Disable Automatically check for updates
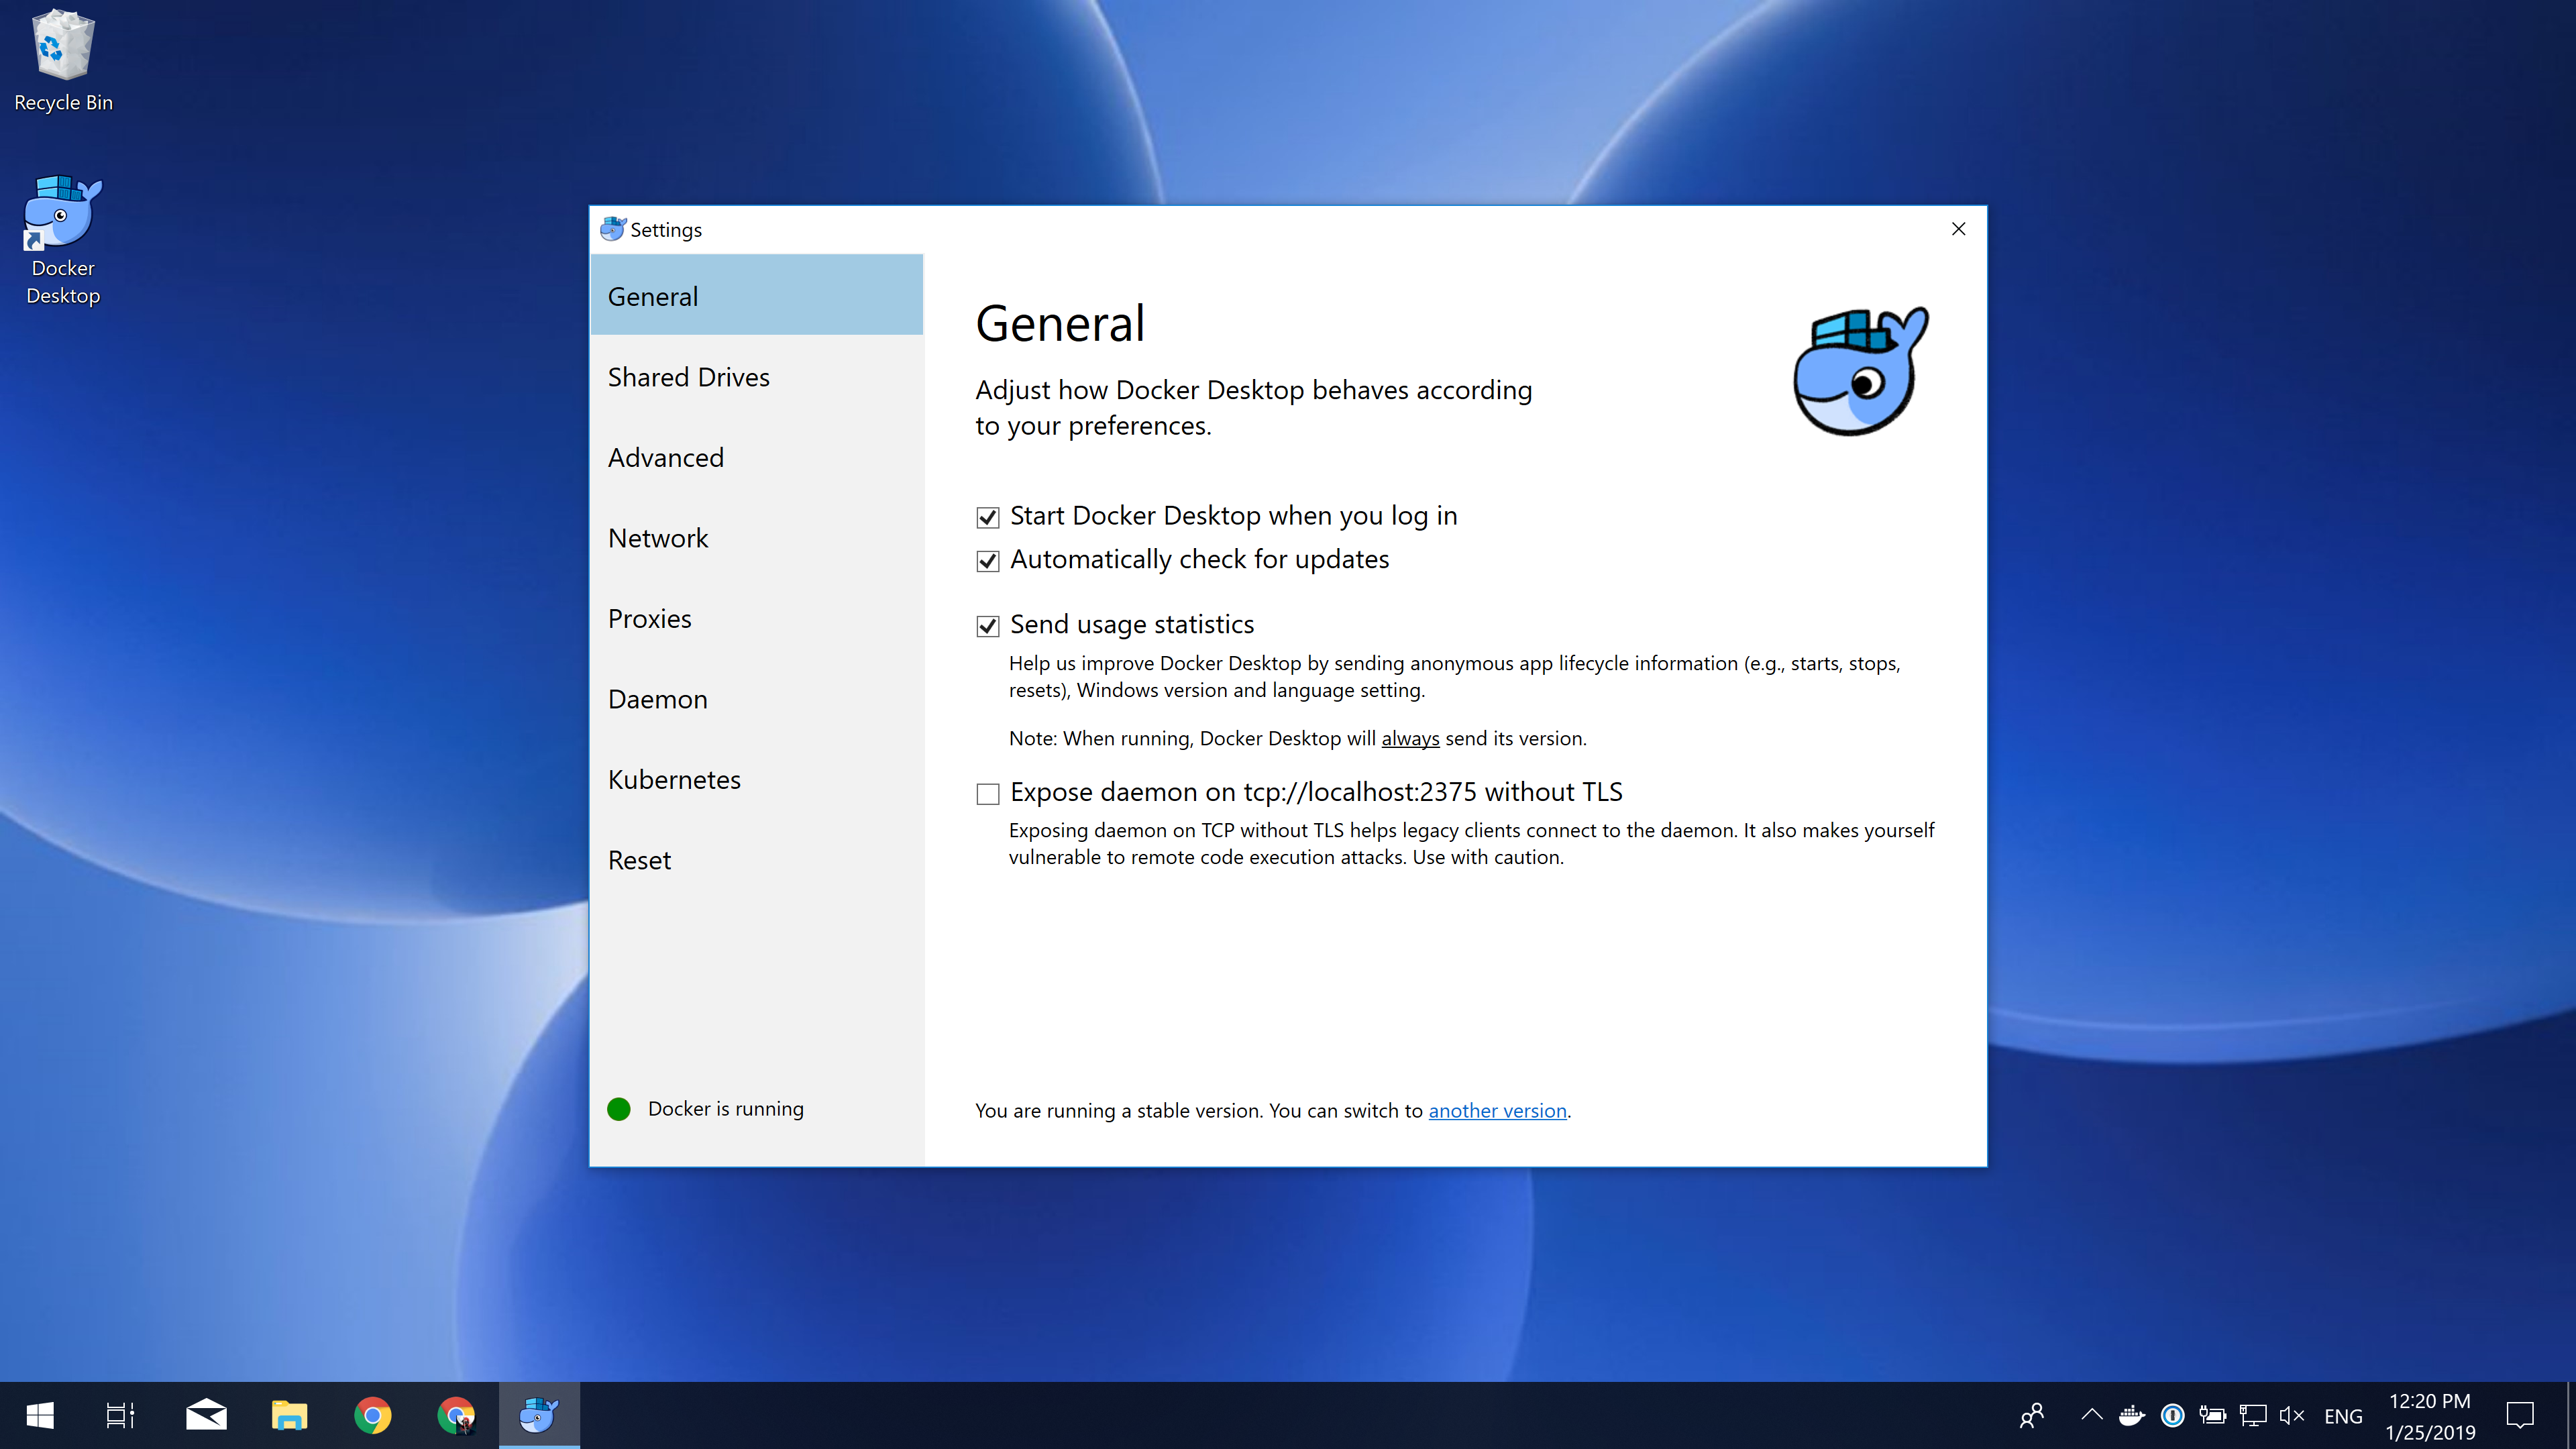The image size is (2576, 1449). (x=987, y=561)
